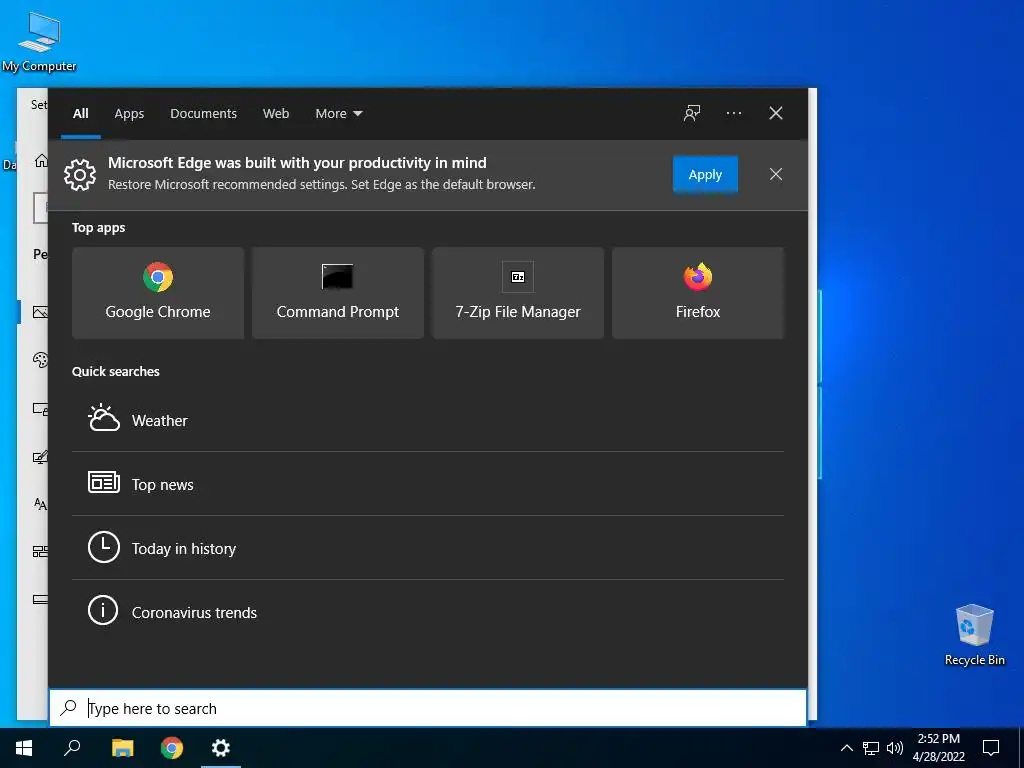1024x768 pixels.
Task: Launch Firefox from Top apps
Action: [x=697, y=293]
